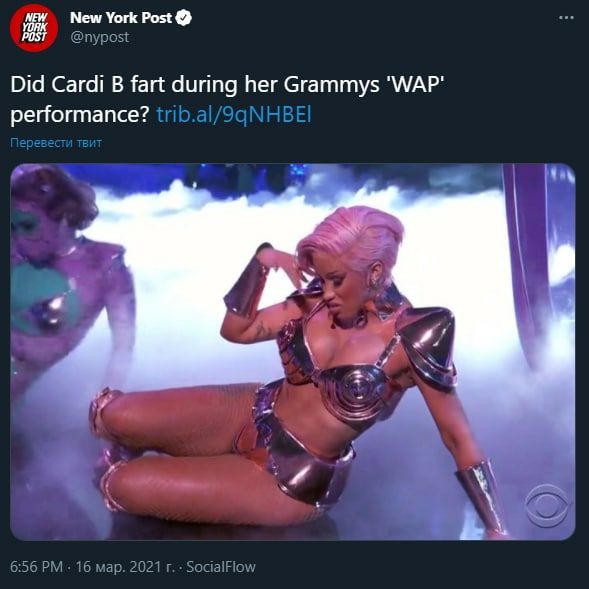Click the CBS eye logo watermark
The image size is (589, 589).
coord(547,506)
